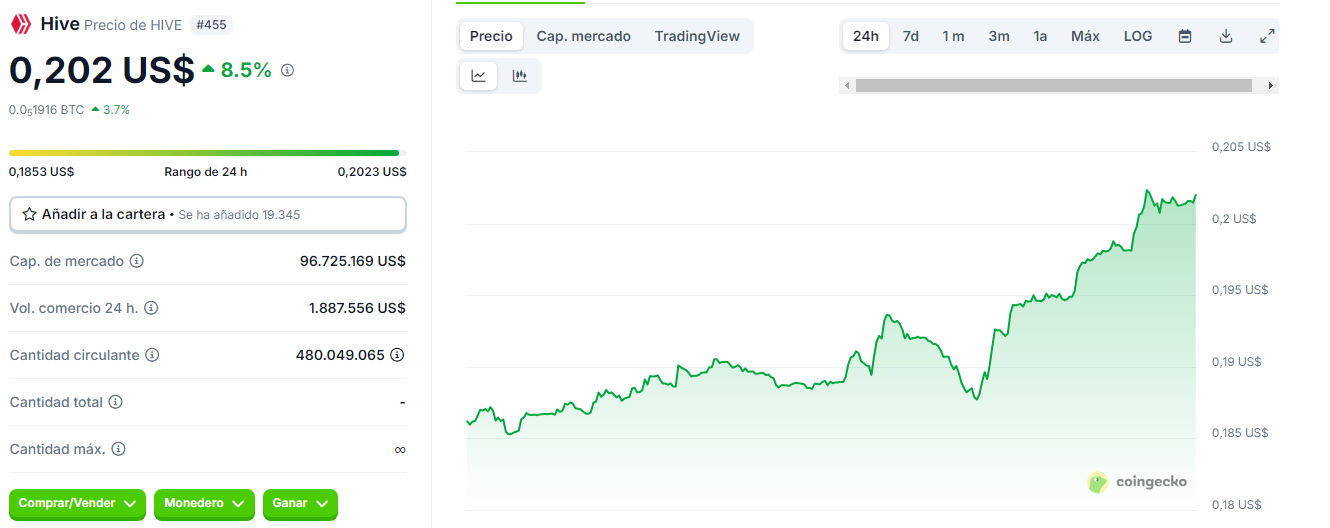
Task: Click info icon beside 480.049.065 value
Action: click(x=397, y=355)
